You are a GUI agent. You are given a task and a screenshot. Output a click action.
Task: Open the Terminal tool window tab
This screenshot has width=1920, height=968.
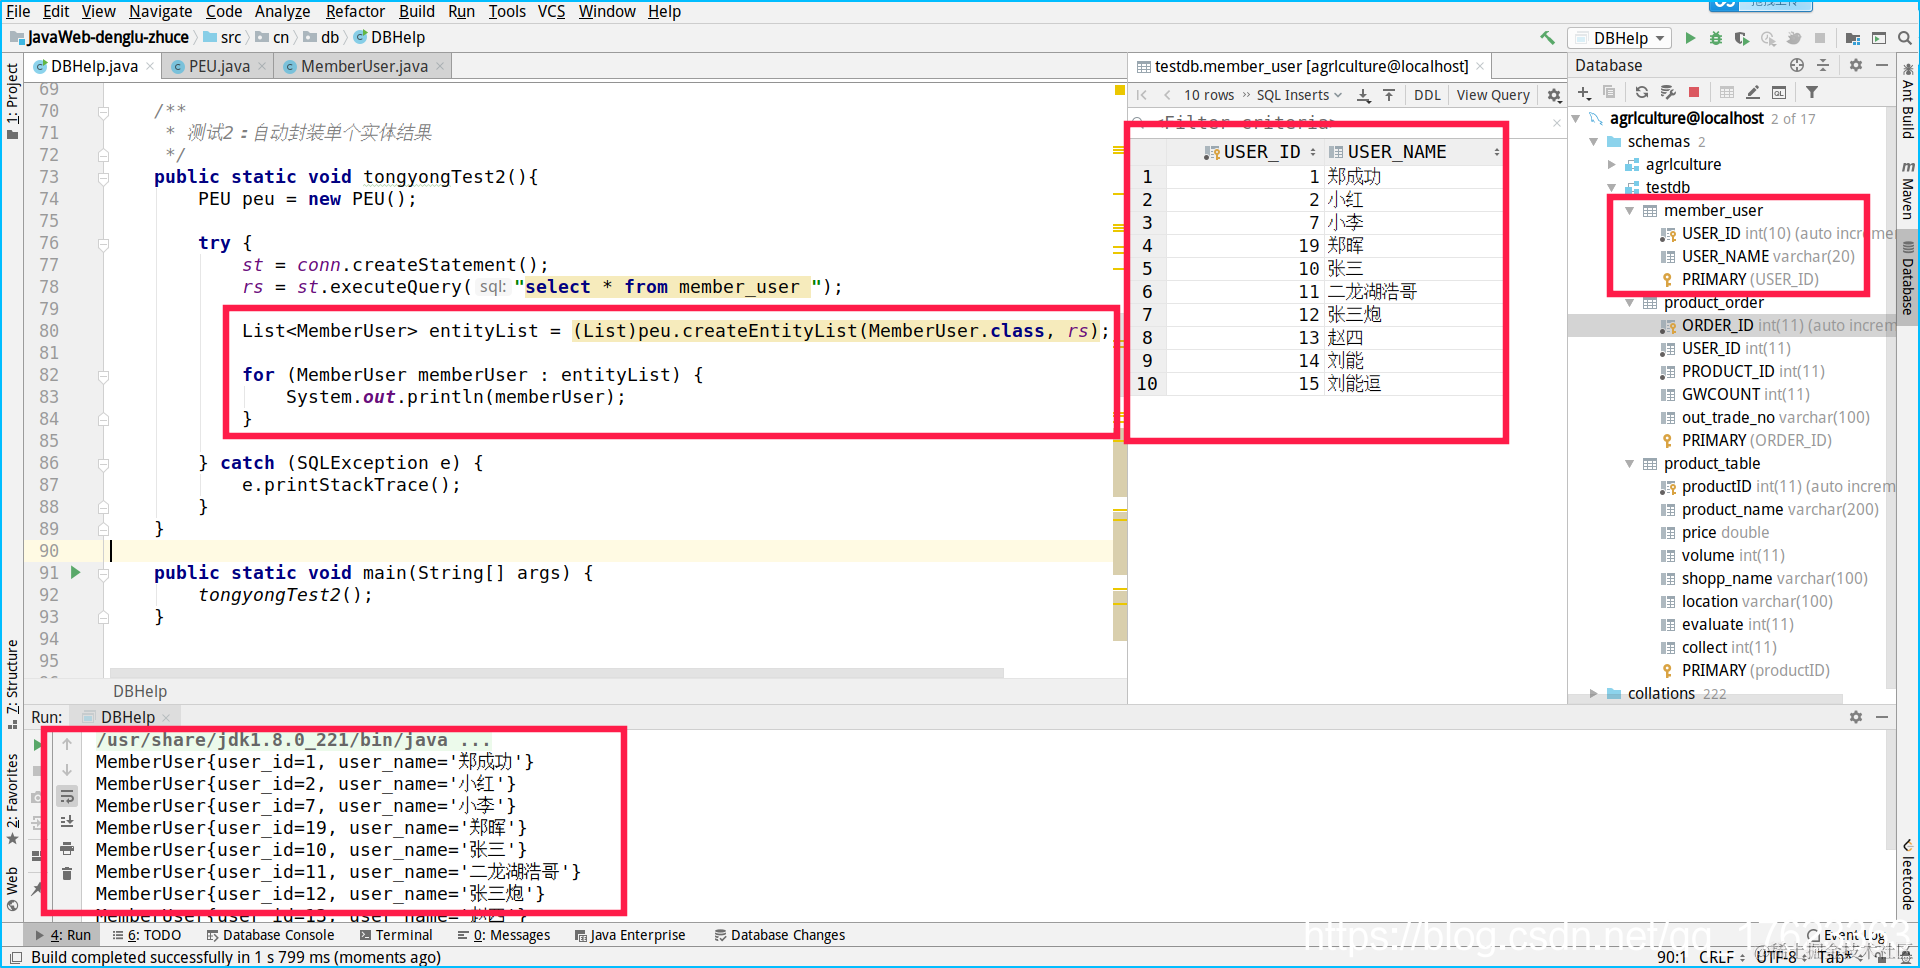(x=396, y=935)
